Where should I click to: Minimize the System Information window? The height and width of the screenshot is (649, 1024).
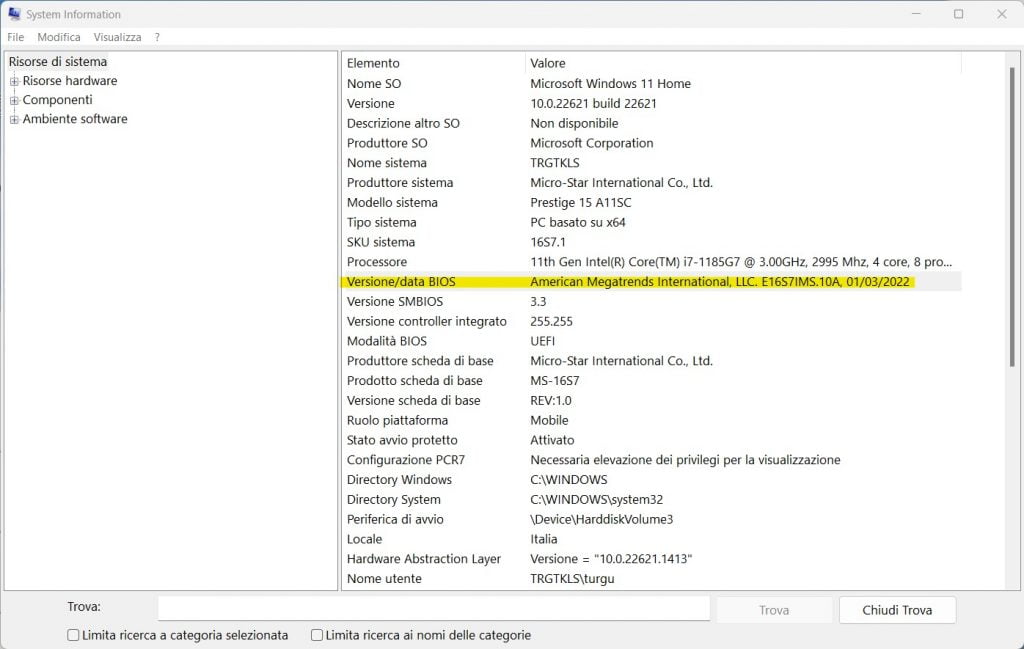915,14
